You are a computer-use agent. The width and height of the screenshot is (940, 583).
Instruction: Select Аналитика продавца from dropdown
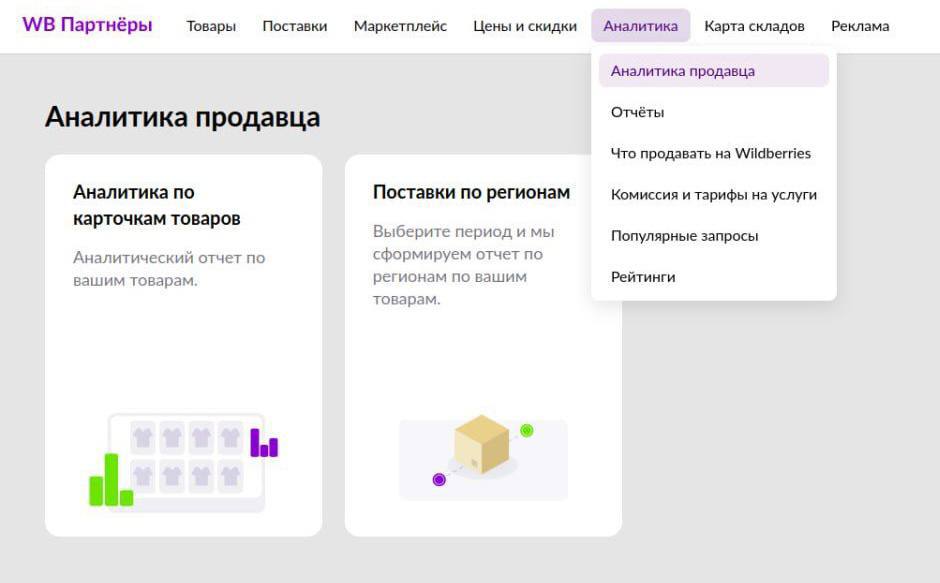[x=682, y=71]
